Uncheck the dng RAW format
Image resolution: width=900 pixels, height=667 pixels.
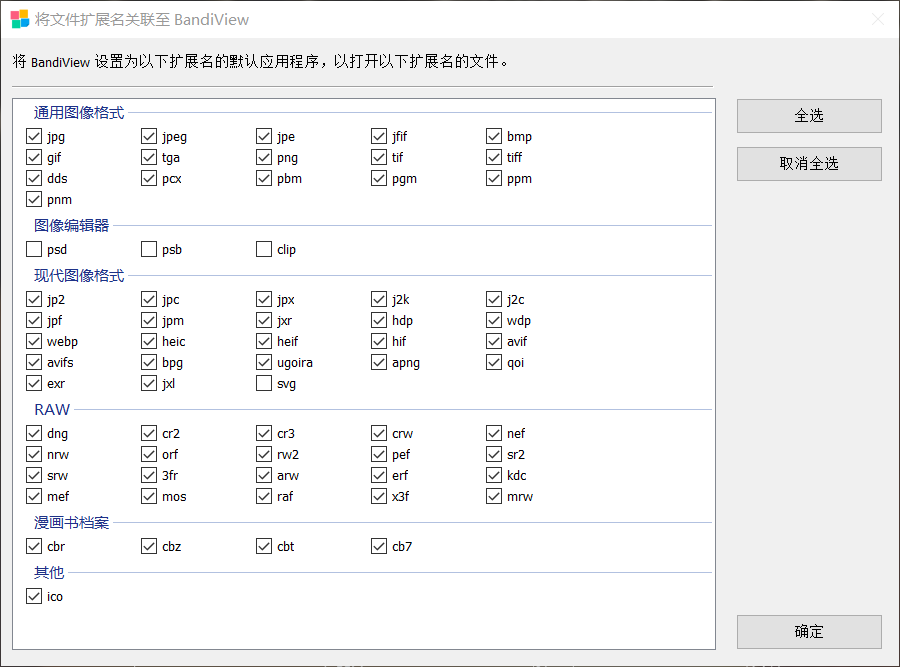click(34, 433)
